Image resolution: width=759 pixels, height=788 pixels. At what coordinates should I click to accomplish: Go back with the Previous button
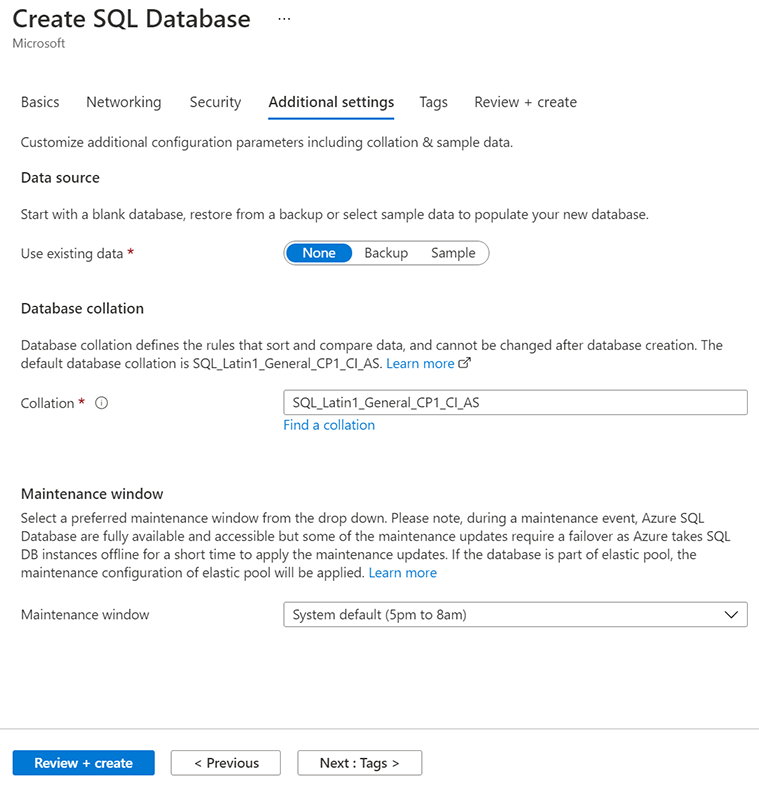(226, 763)
